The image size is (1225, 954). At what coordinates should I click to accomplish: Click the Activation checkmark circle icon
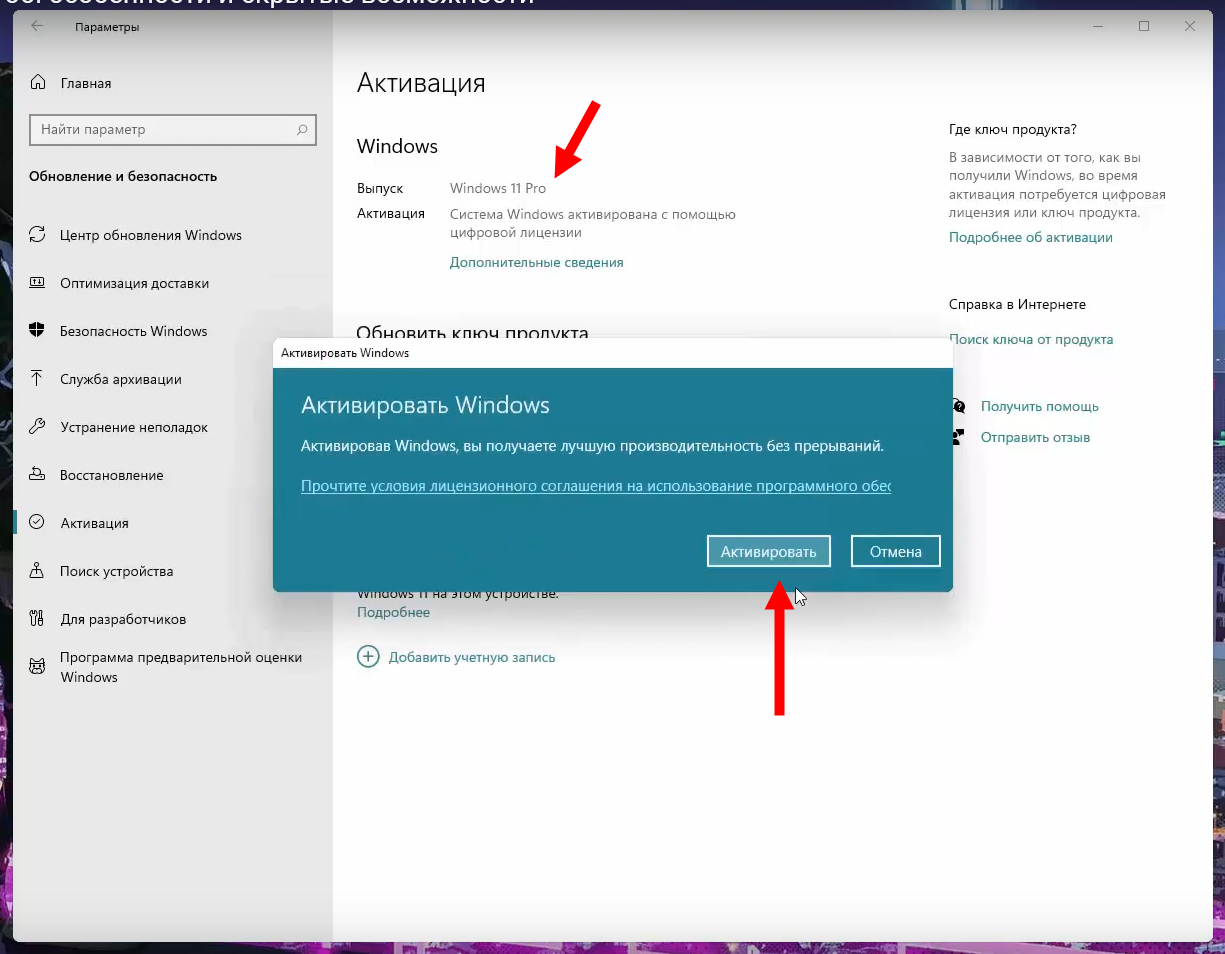(x=37, y=523)
